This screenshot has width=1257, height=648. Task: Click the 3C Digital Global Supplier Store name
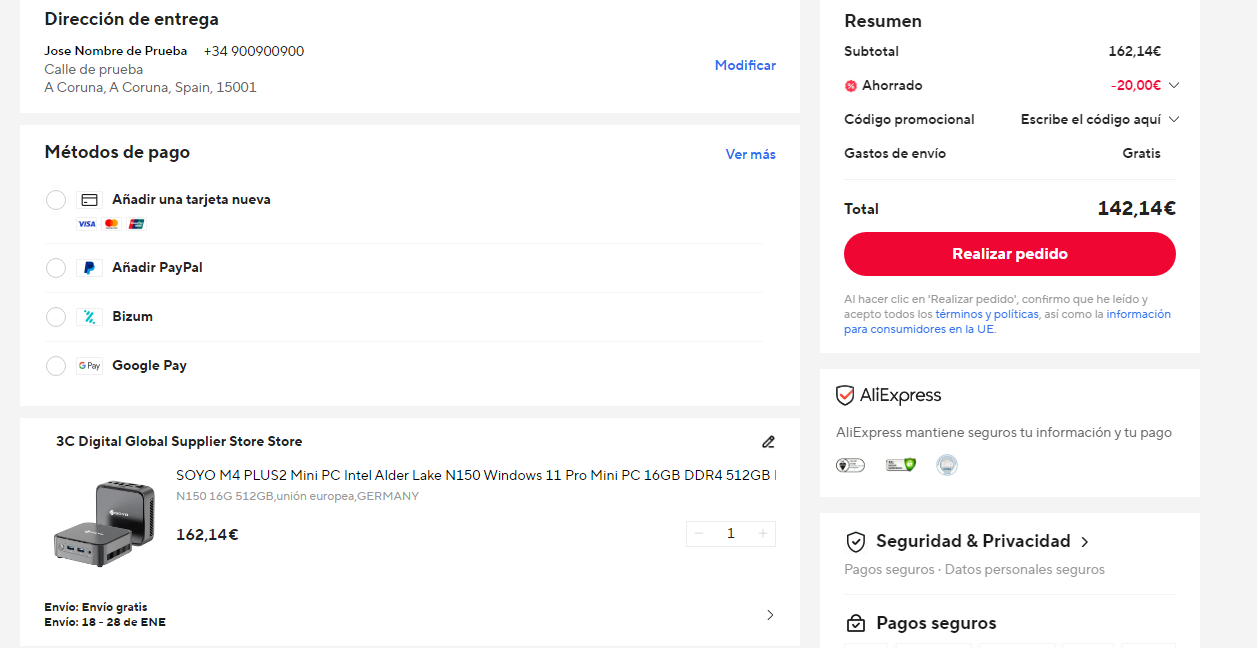179,442
